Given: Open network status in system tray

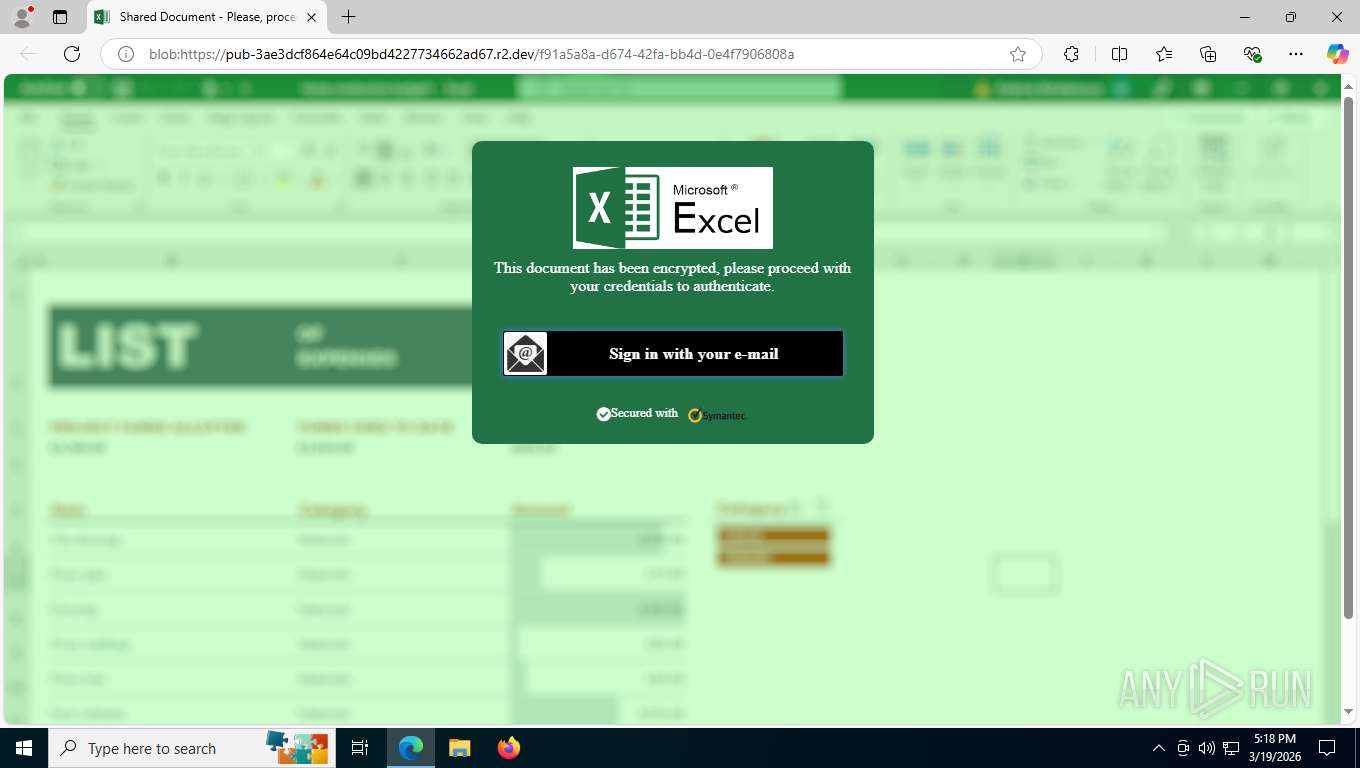Looking at the screenshot, I should coord(1232,748).
